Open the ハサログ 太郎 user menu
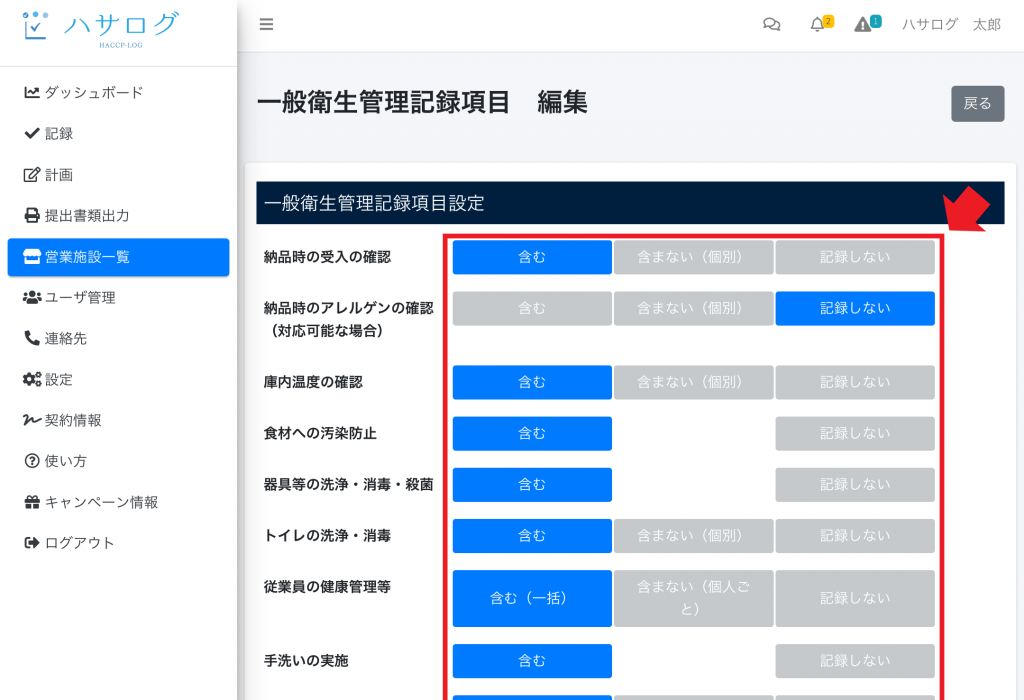1024x700 pixels. pyautogui.click(x=950, y=25)
